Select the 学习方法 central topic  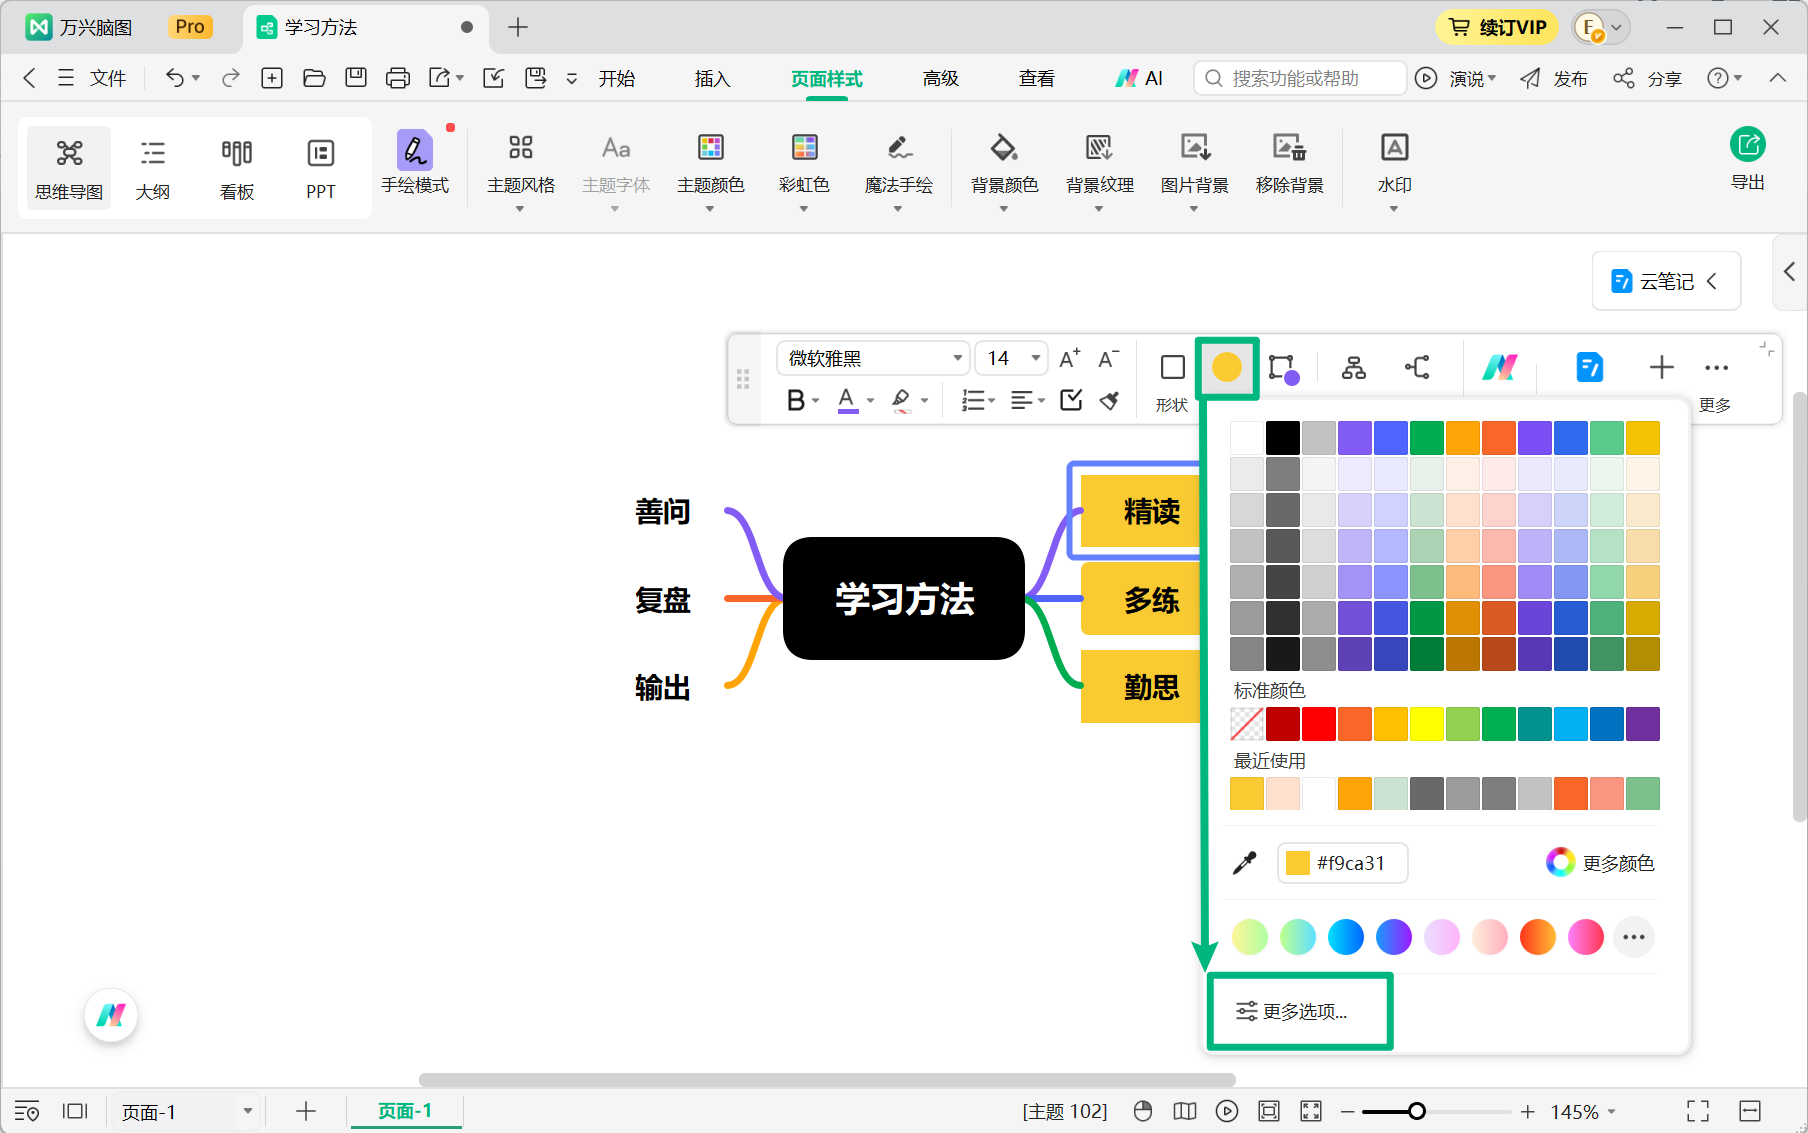point(904,598)
